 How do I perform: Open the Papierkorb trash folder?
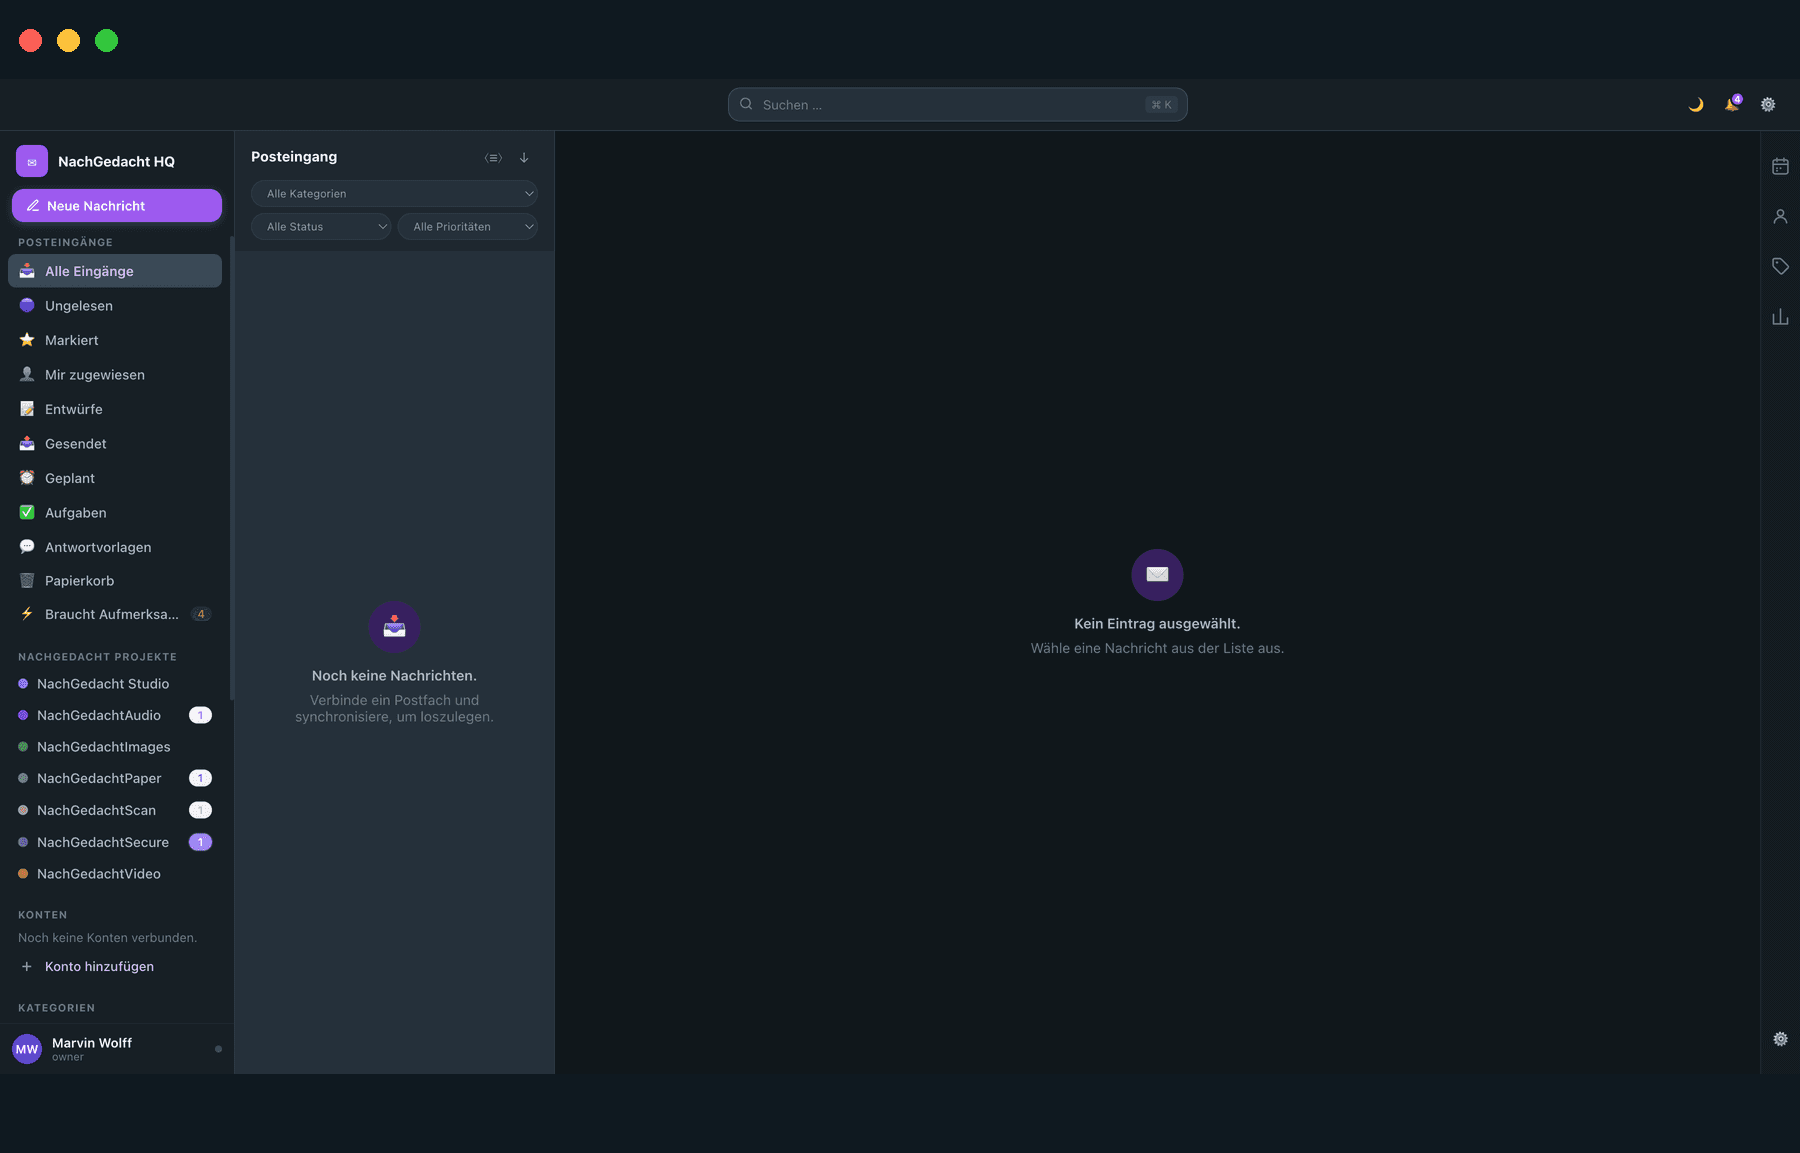(x=115, y=581)
